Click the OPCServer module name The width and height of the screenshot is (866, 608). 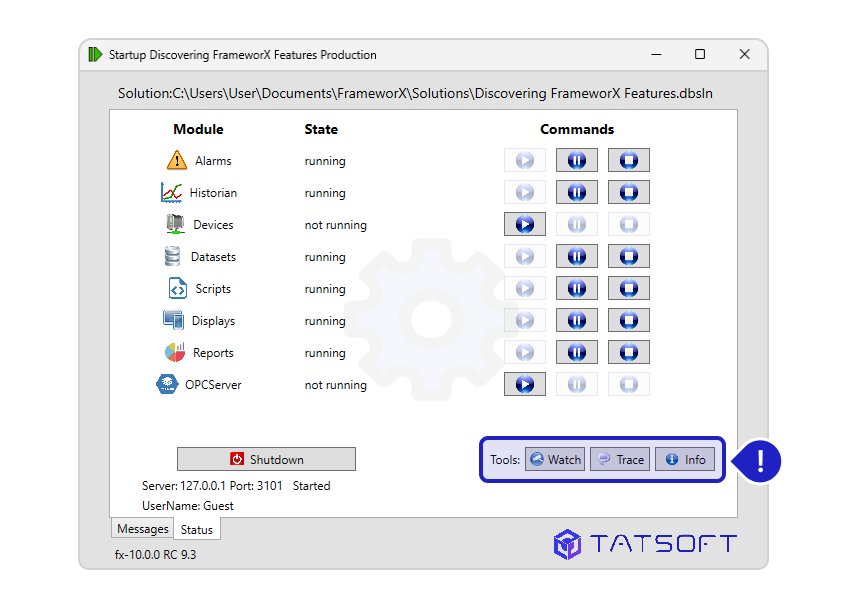pos(213,385)
